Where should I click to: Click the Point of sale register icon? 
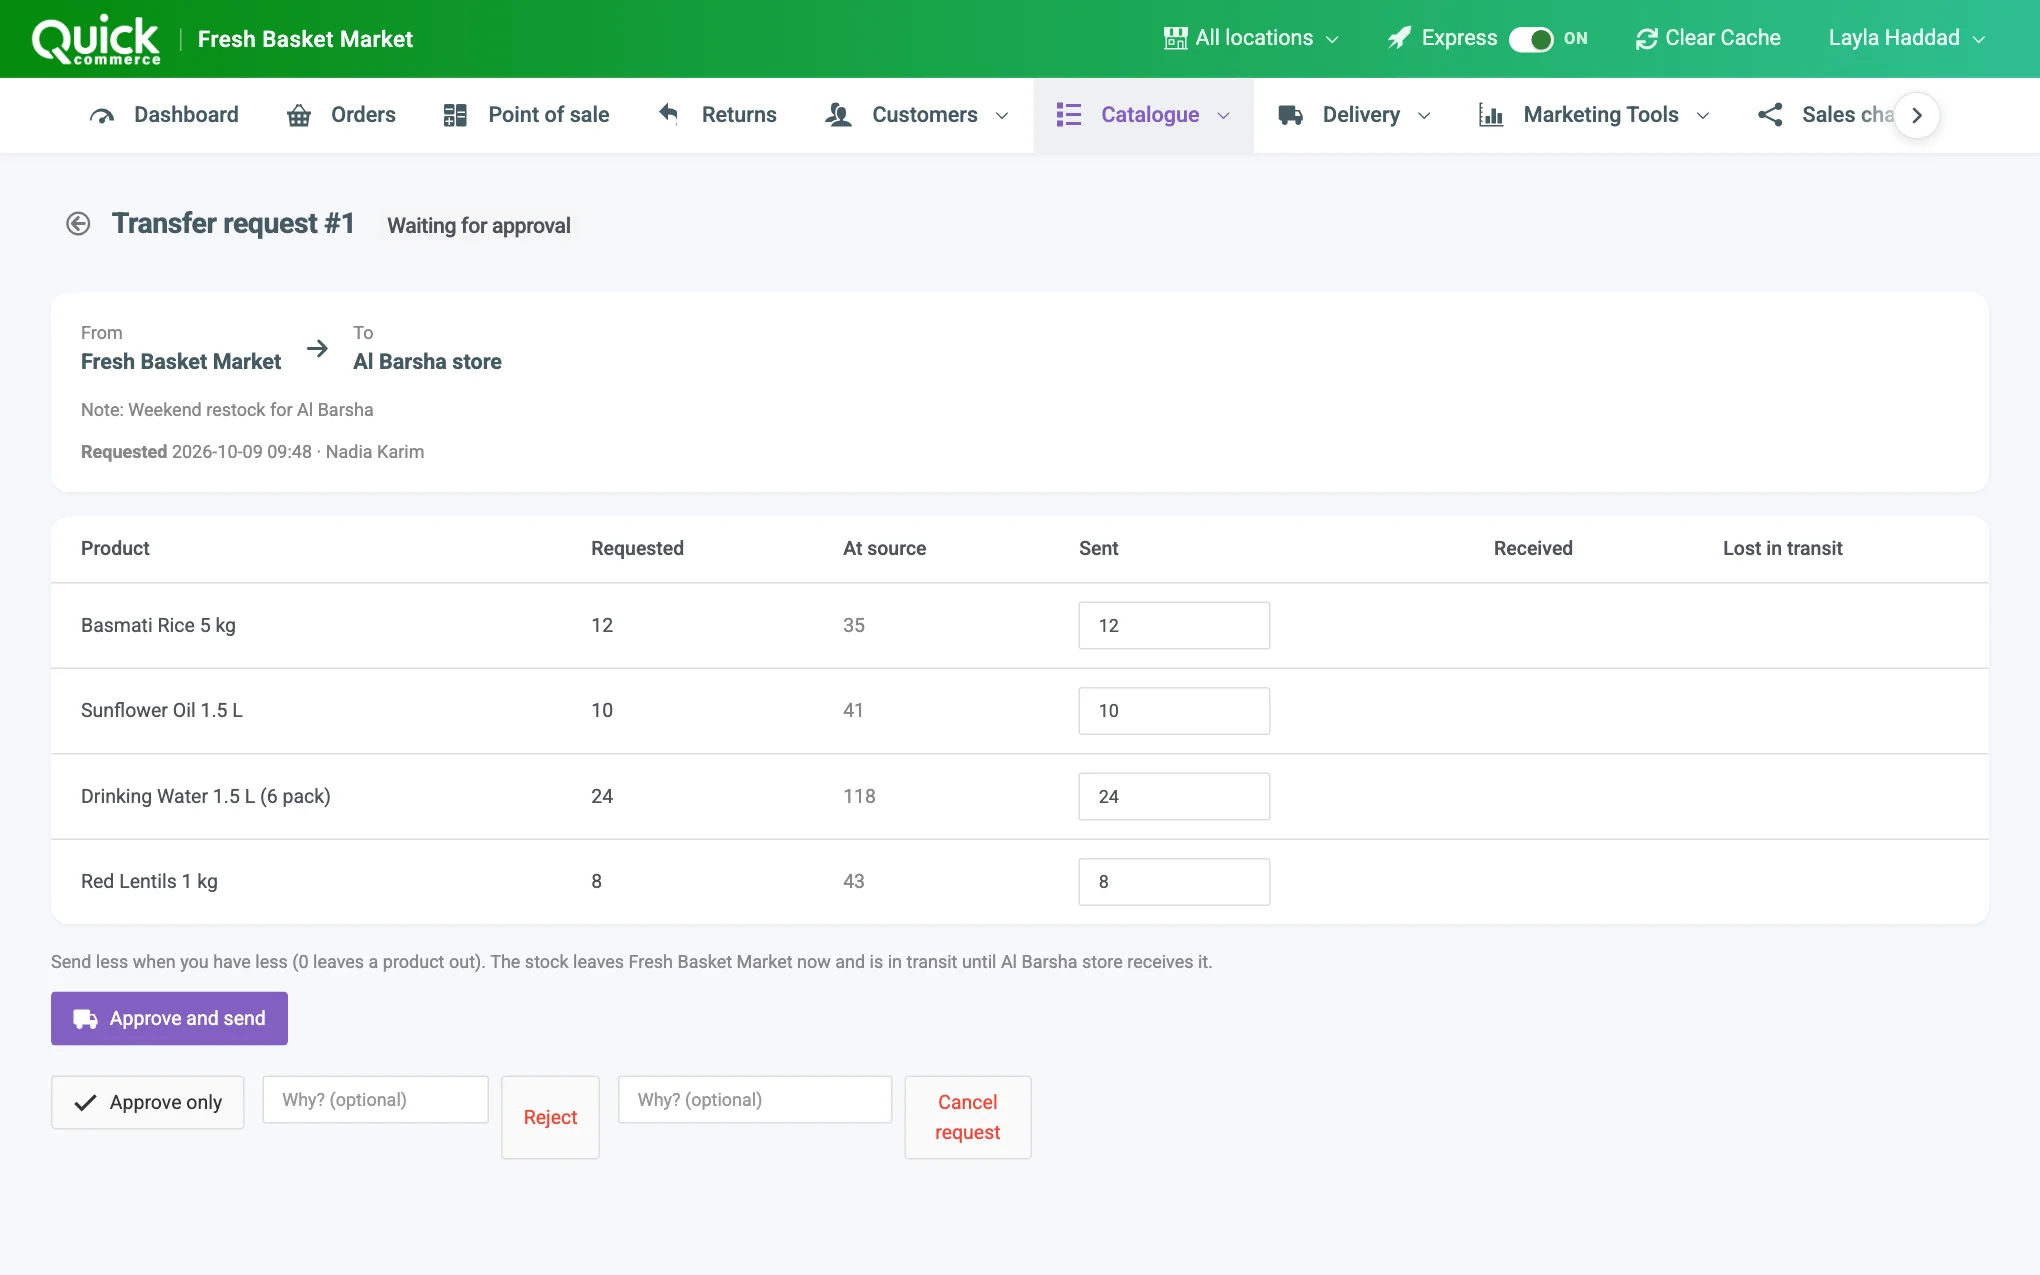455,115
